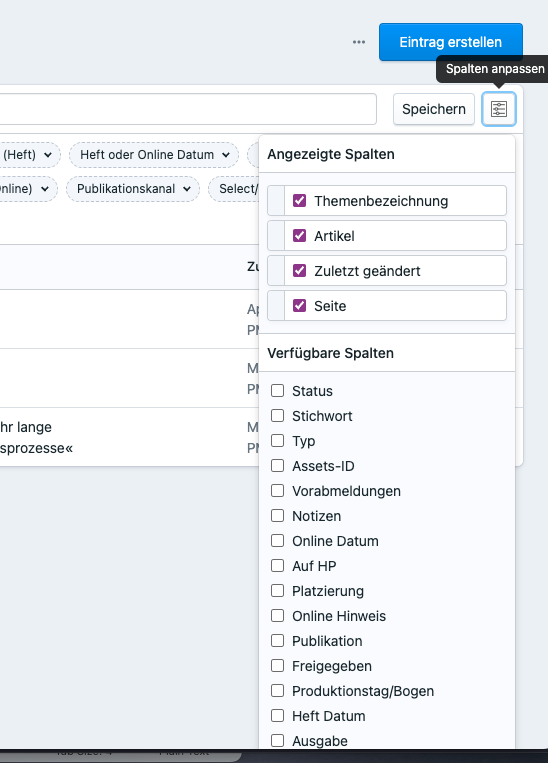
Task: Open the (Heft) filter dropdown
Action: [x=29, y=155]
